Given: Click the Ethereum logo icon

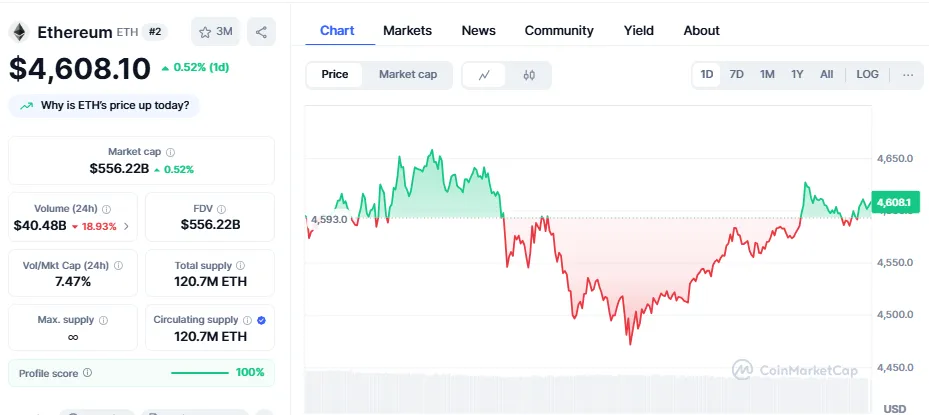Looking at the screenshot, I should click(x=19, y=32).
